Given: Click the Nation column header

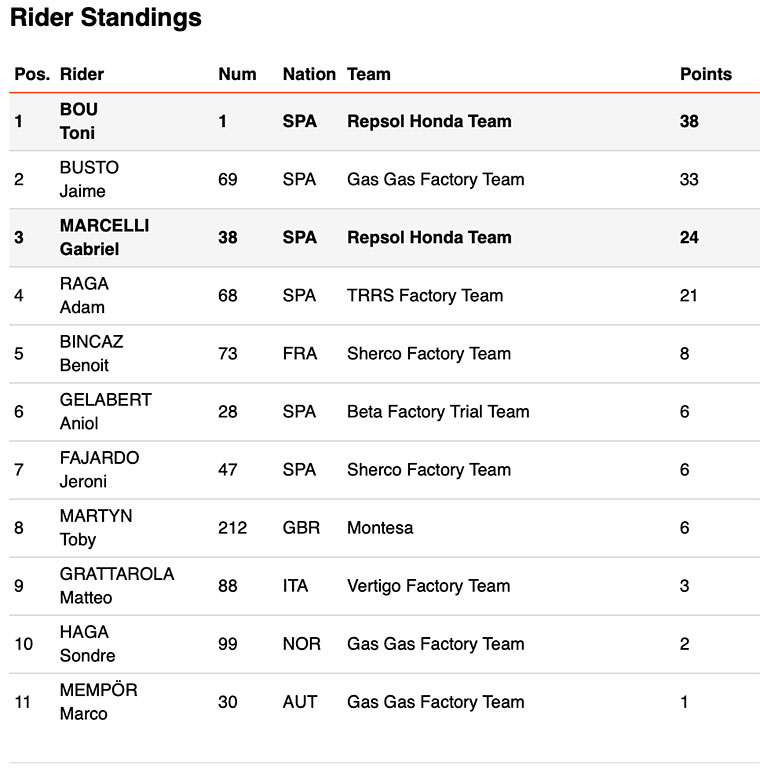Looking at the screenshot, I should click(309, 74).
